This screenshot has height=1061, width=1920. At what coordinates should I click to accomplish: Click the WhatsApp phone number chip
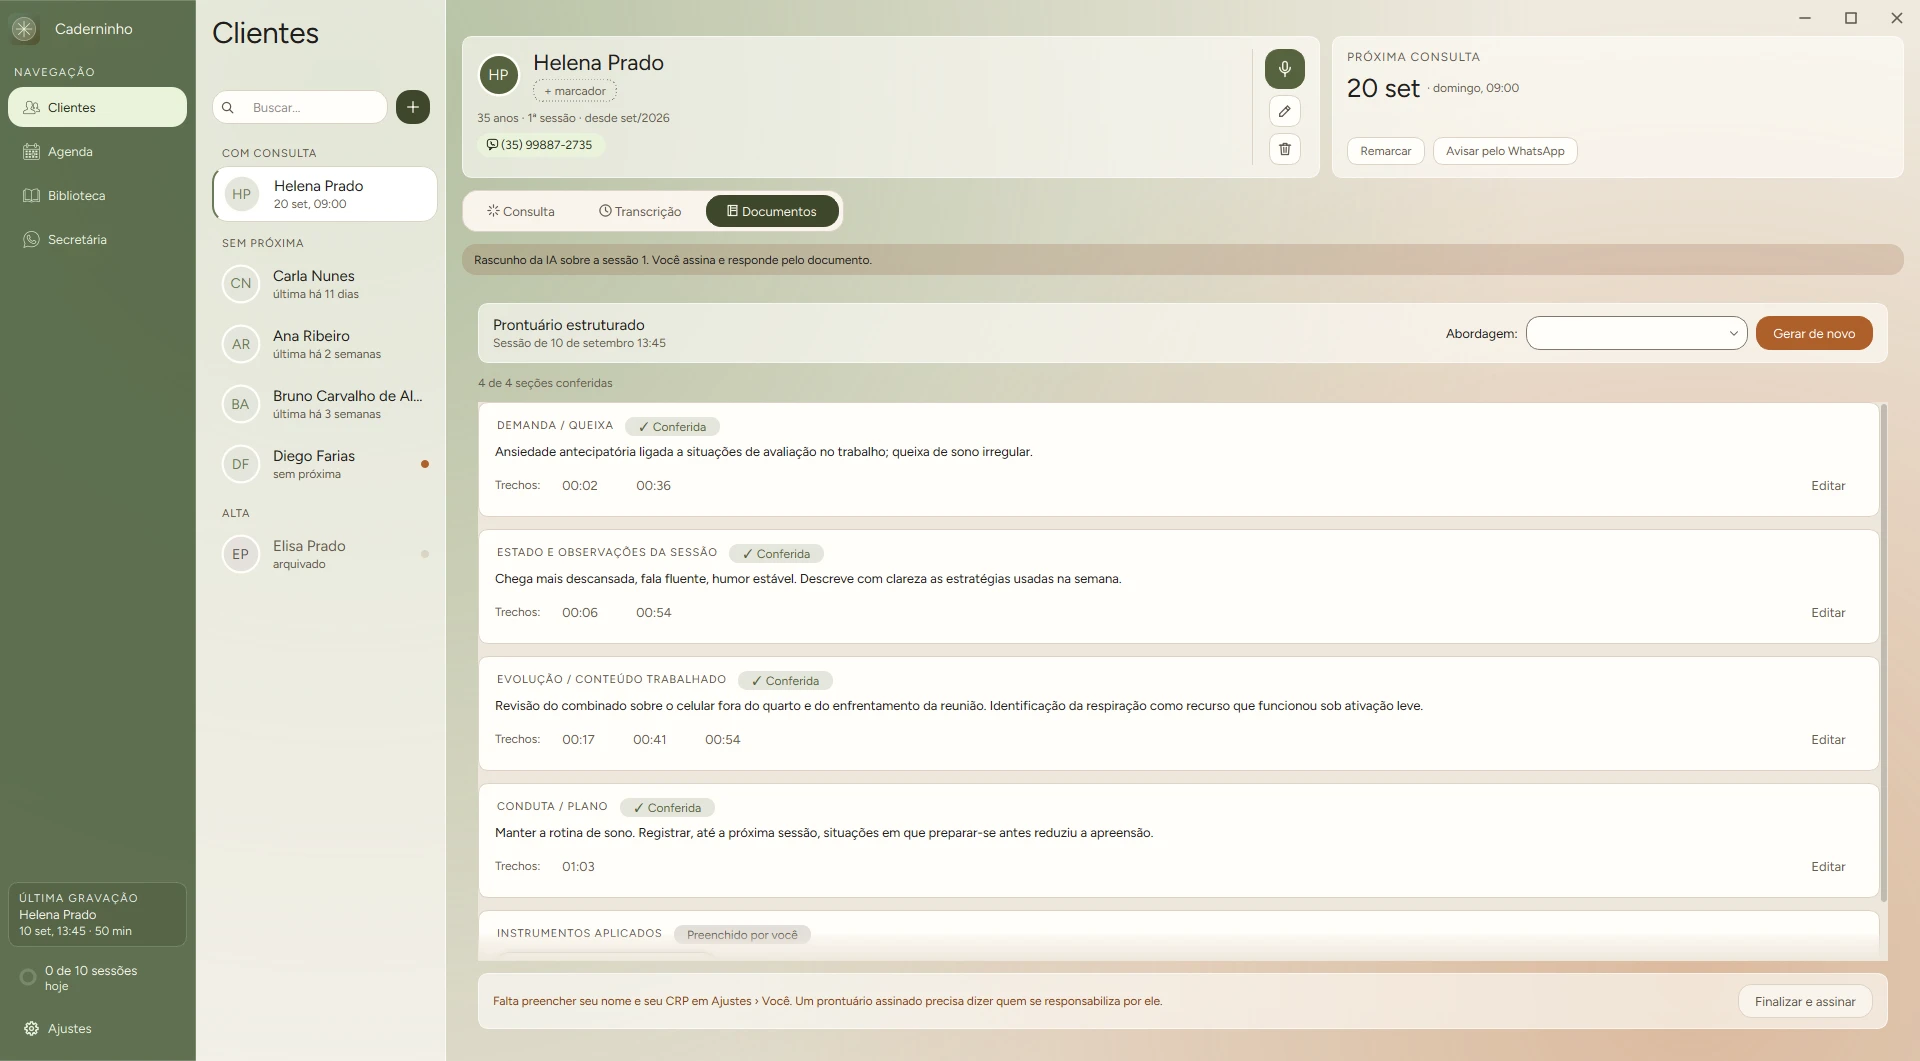tap(539, 145)
